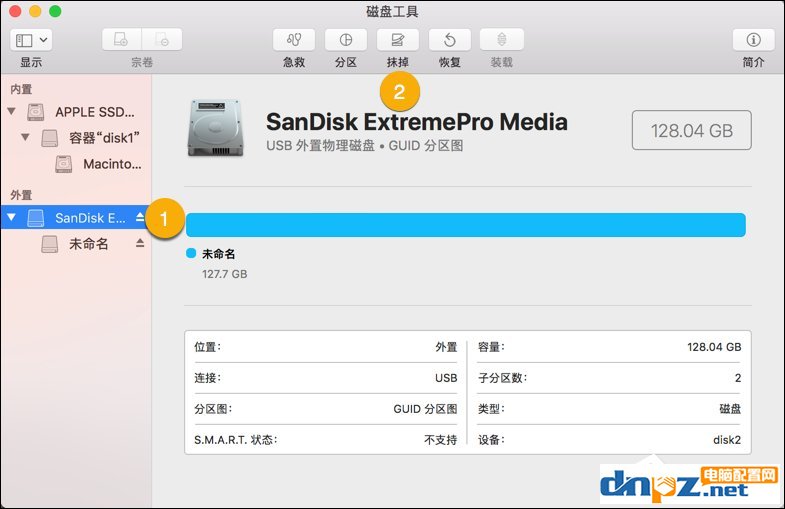Click the large hard drive image
This screenshot has width=785, height=509.
coord(216,128)
